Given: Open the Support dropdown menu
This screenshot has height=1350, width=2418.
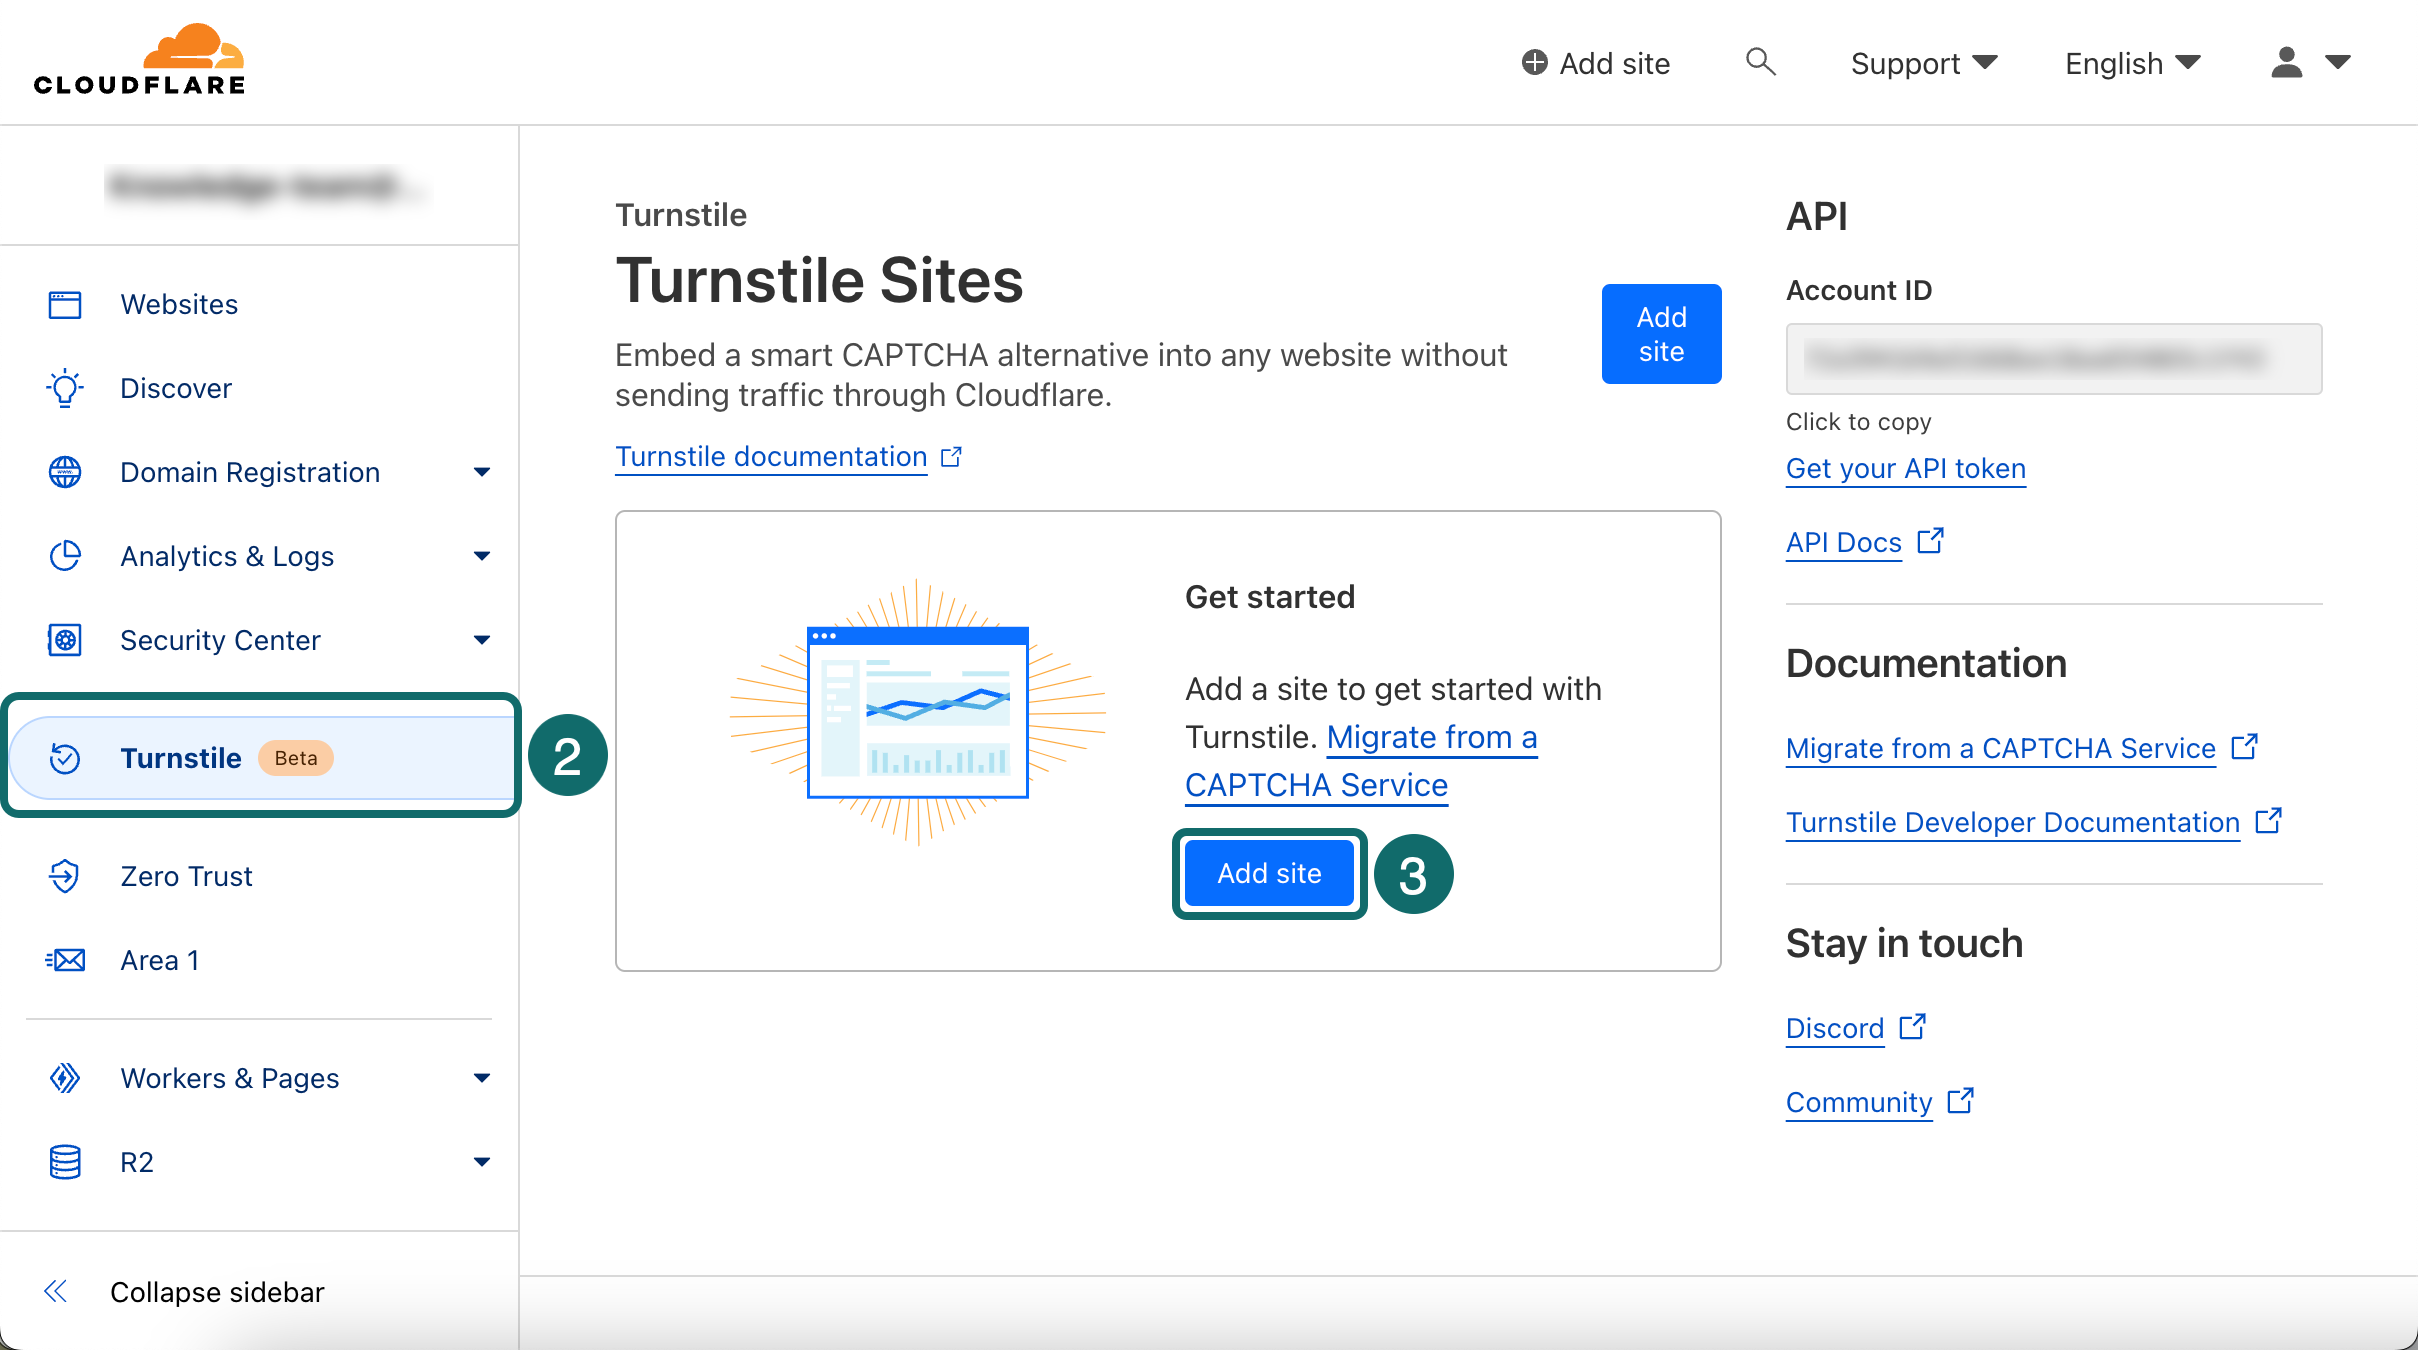Looking at the screenshot, I should 1923,63.
